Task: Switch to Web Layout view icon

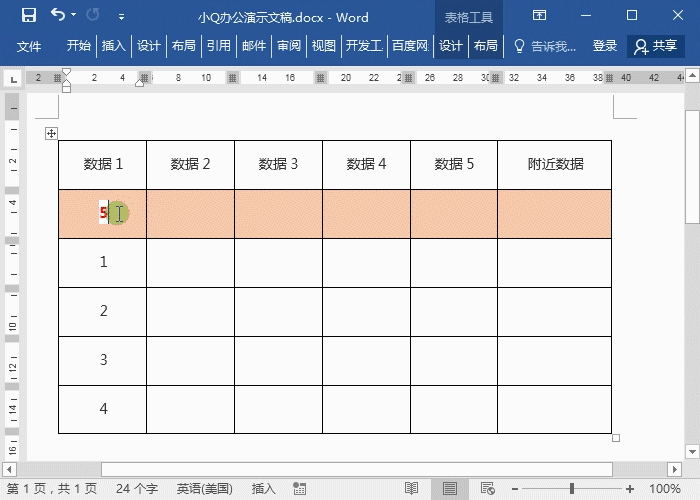Action: pyautogui.click(x=488, y=489)
